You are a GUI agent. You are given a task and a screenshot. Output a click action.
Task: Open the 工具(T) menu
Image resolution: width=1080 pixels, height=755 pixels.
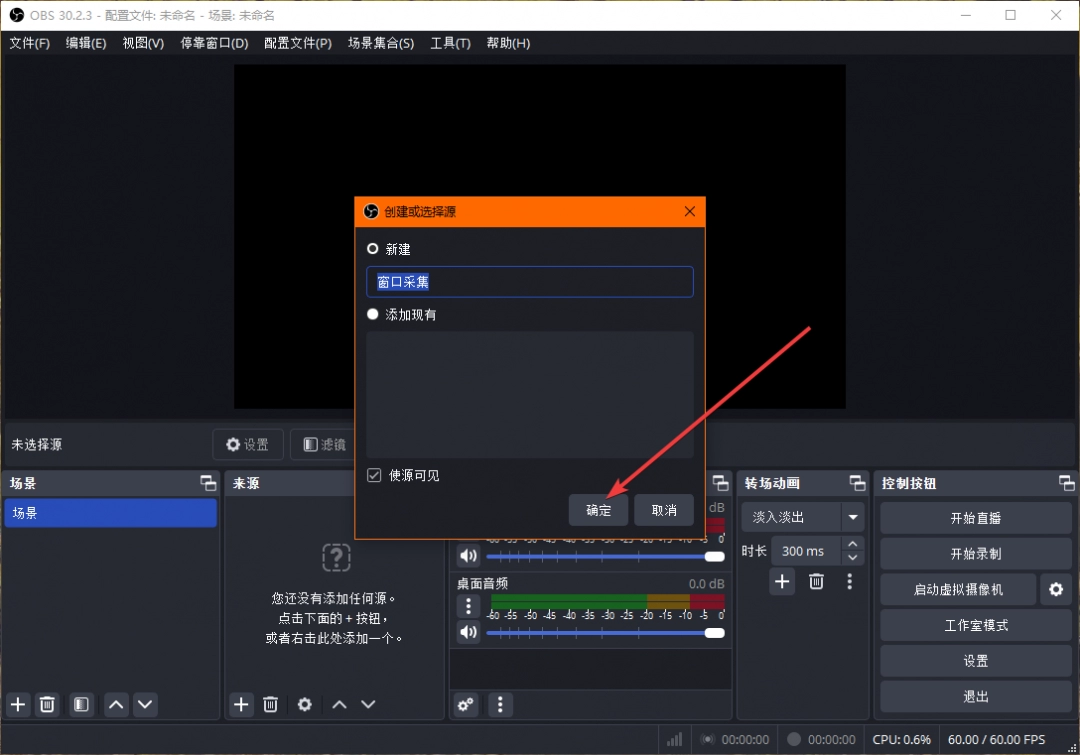450,43
